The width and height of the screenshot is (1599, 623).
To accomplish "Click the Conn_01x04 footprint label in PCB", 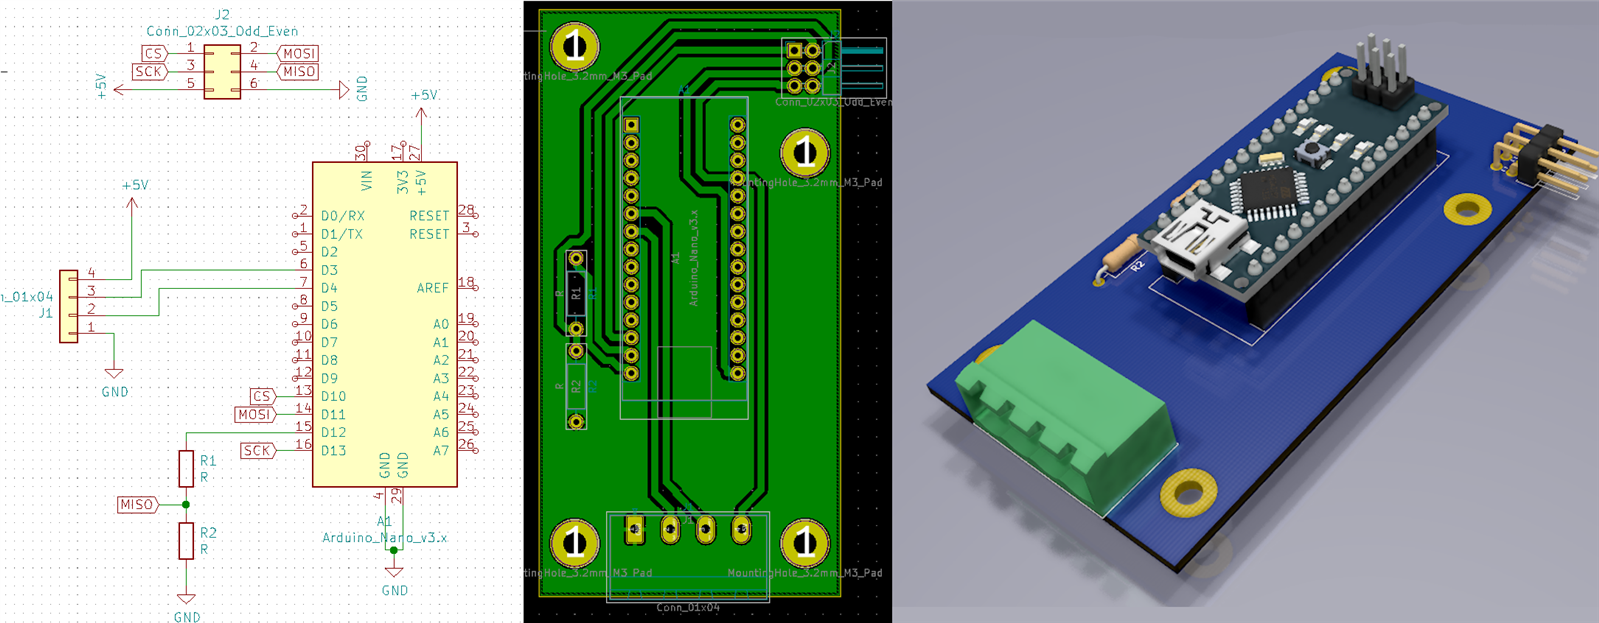I will click(x=688, y=607).
